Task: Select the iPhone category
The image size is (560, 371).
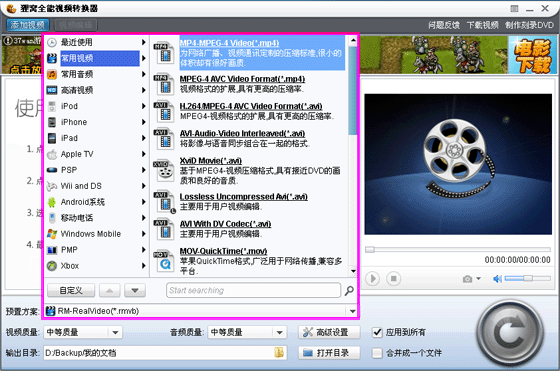Action: [96, 122]
